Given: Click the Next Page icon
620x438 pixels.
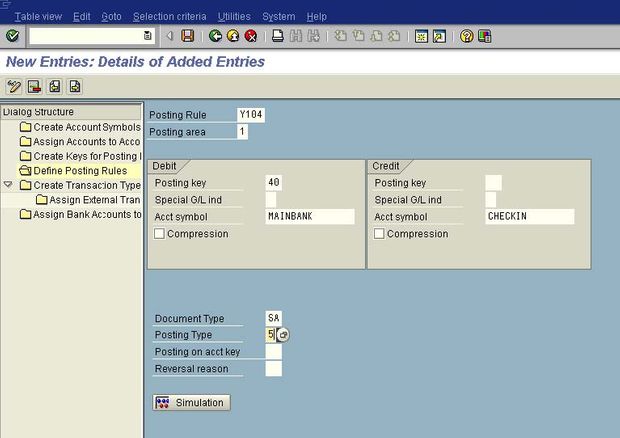Looking at the screenshot, I should [376, 36].
